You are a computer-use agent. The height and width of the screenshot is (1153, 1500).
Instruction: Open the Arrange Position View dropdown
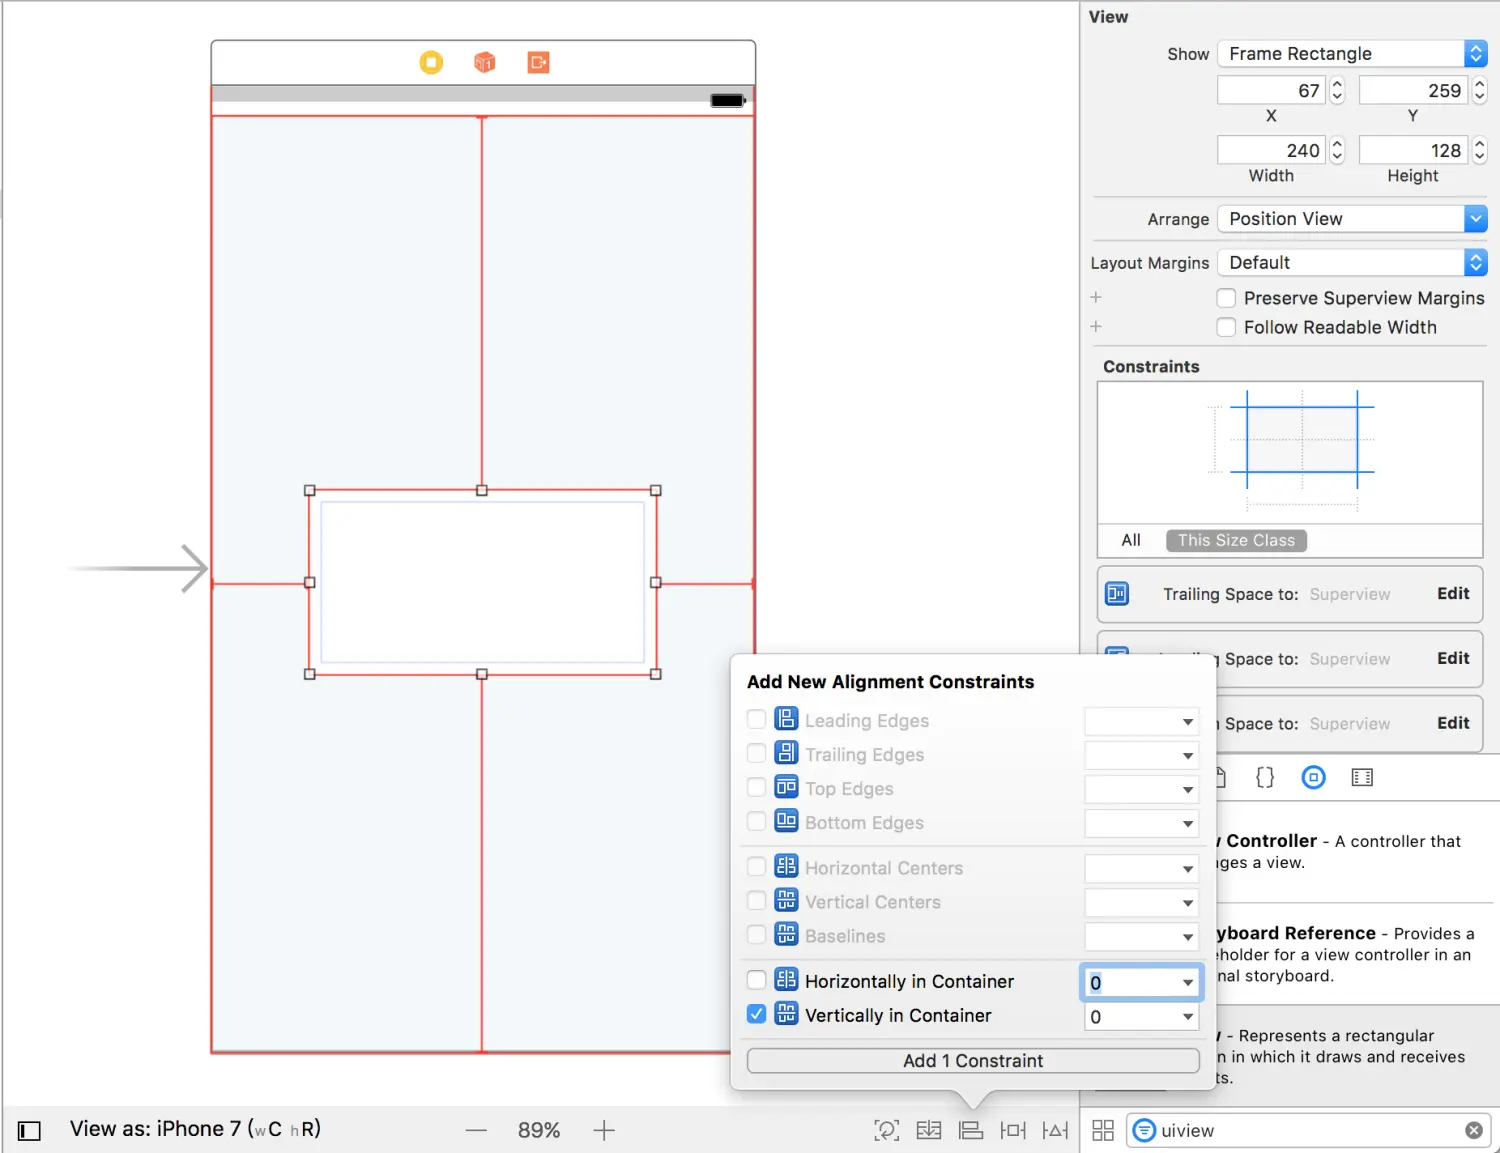tap(1352, 219)
